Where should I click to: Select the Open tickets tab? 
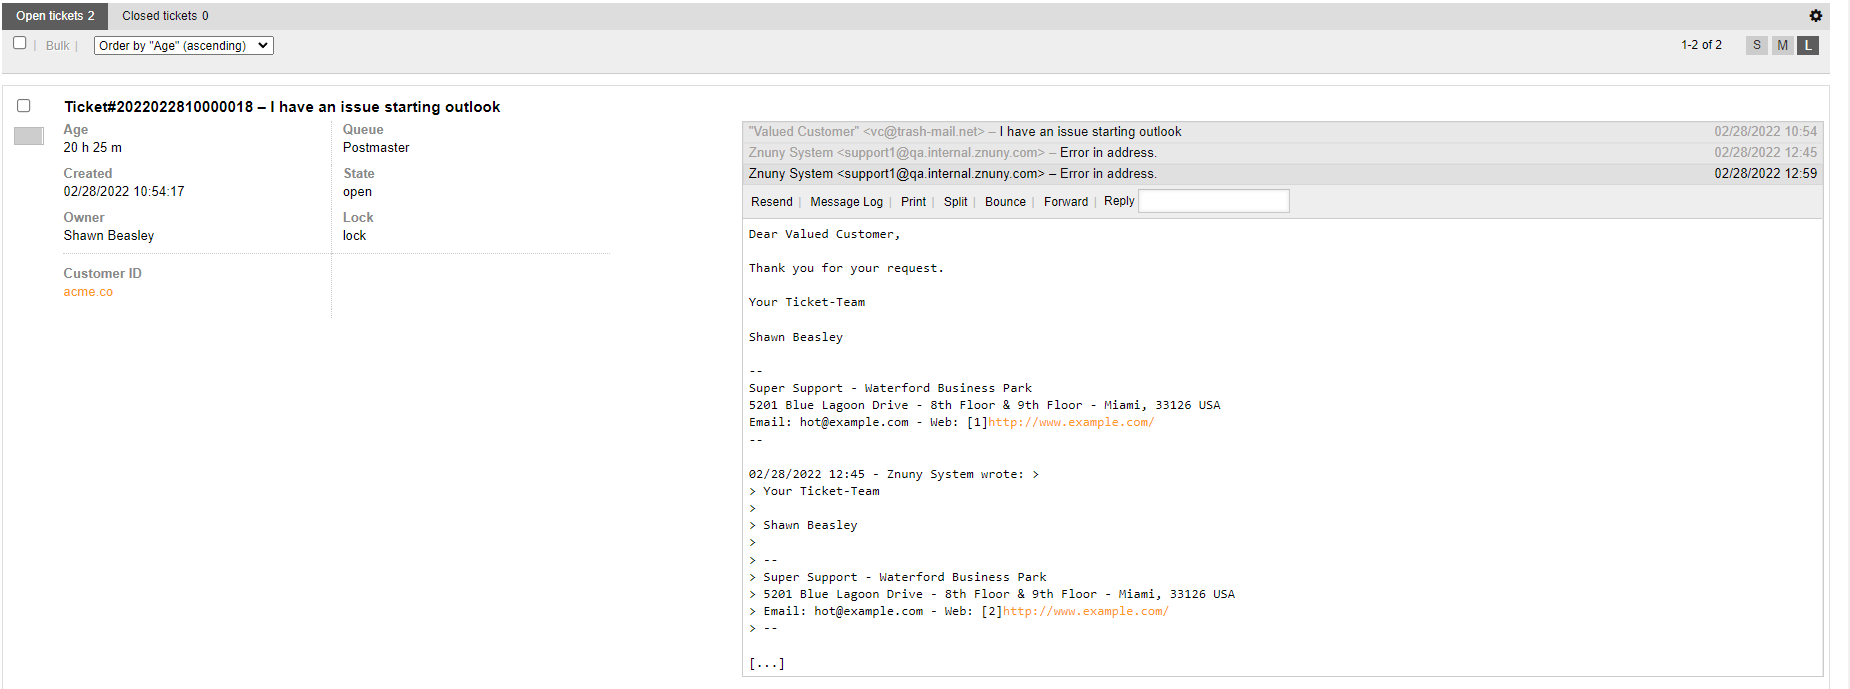pyautogui.click(x=55, y=16)
